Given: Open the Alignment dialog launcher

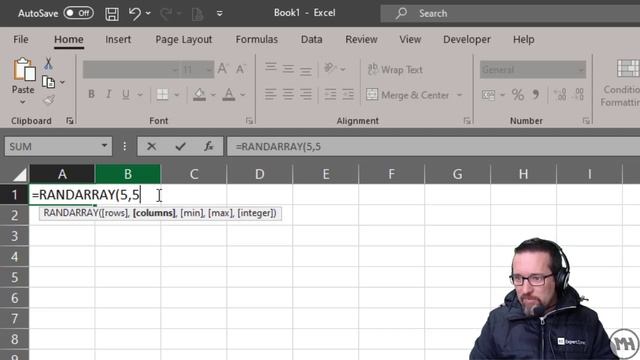Looking at the screenshot, I should click(467, 121).
